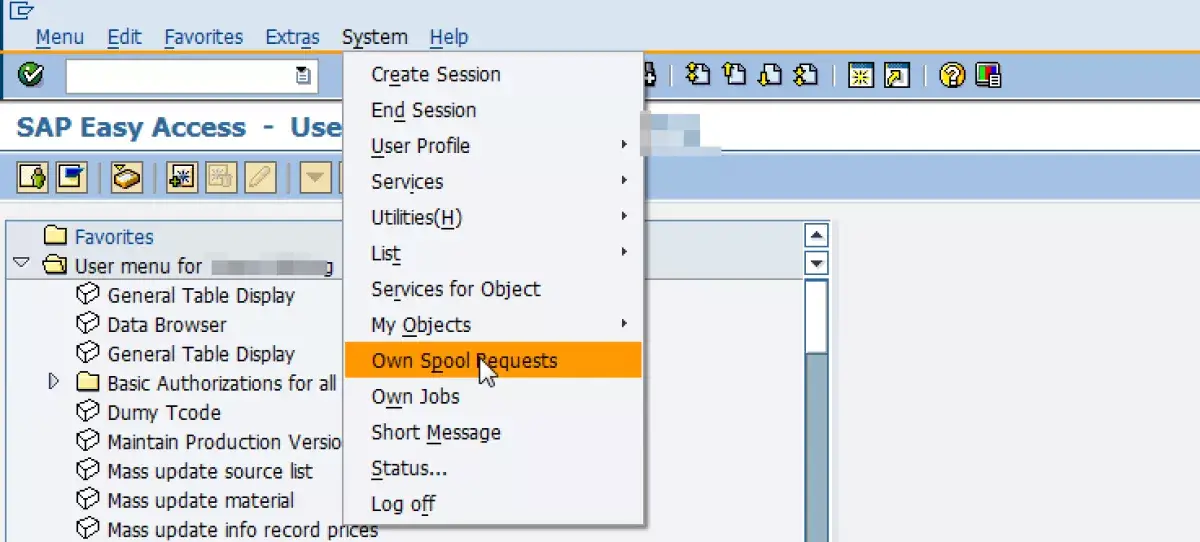This screenshot has height=542, width=1200.
Task: Click the SAP Menu toolbar icon
Action: click(70, 178)
